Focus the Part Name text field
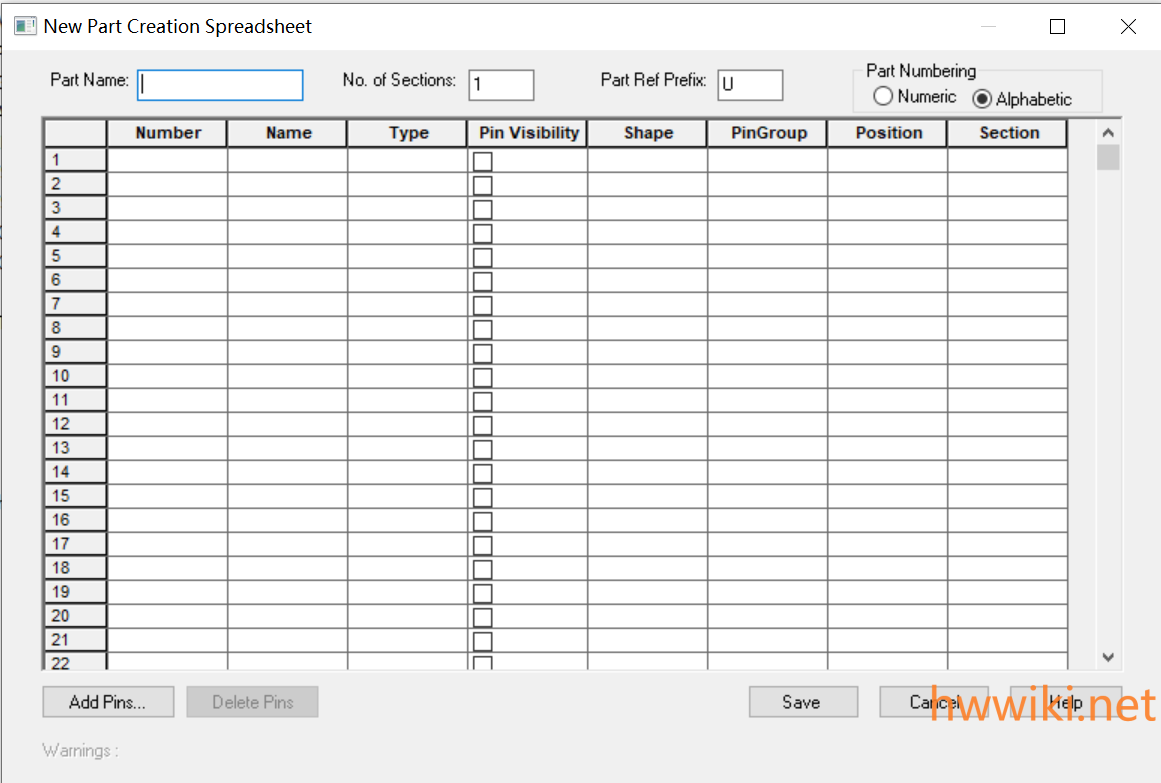This screenshot has width=1161, height=783. pos(220,85)
